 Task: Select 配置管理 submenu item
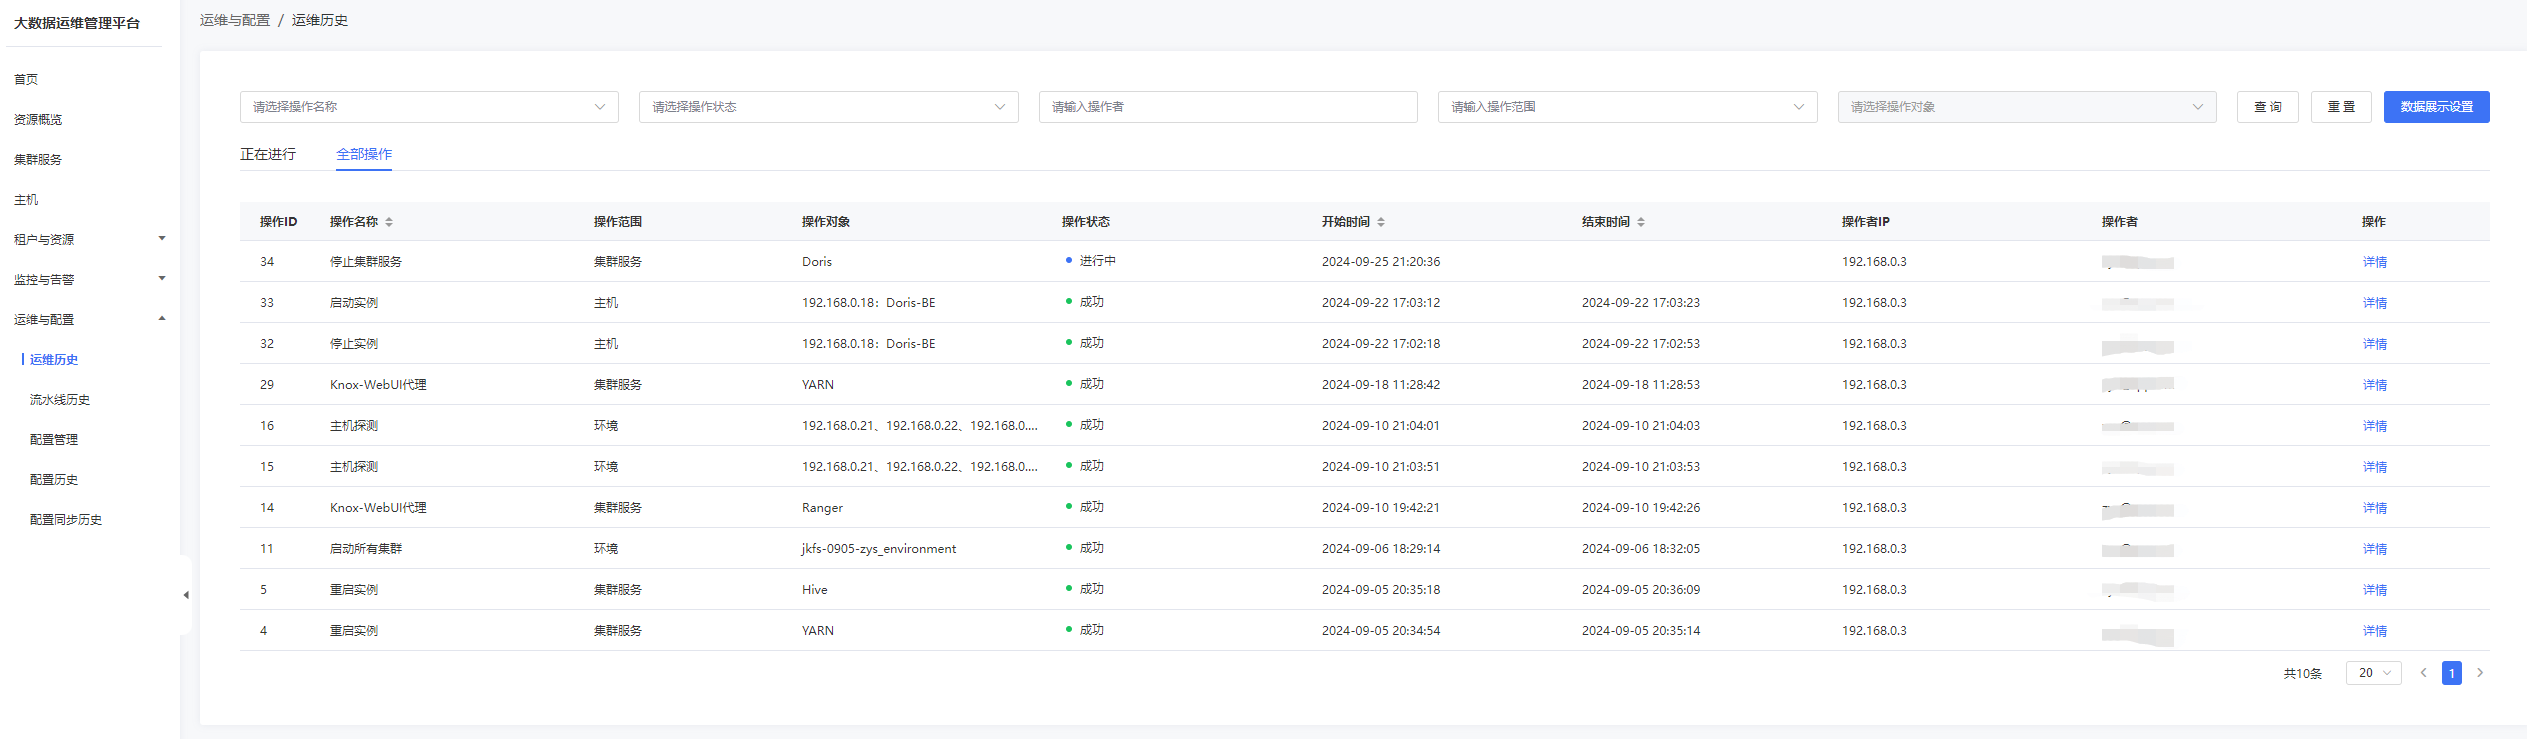coord(54,439)
